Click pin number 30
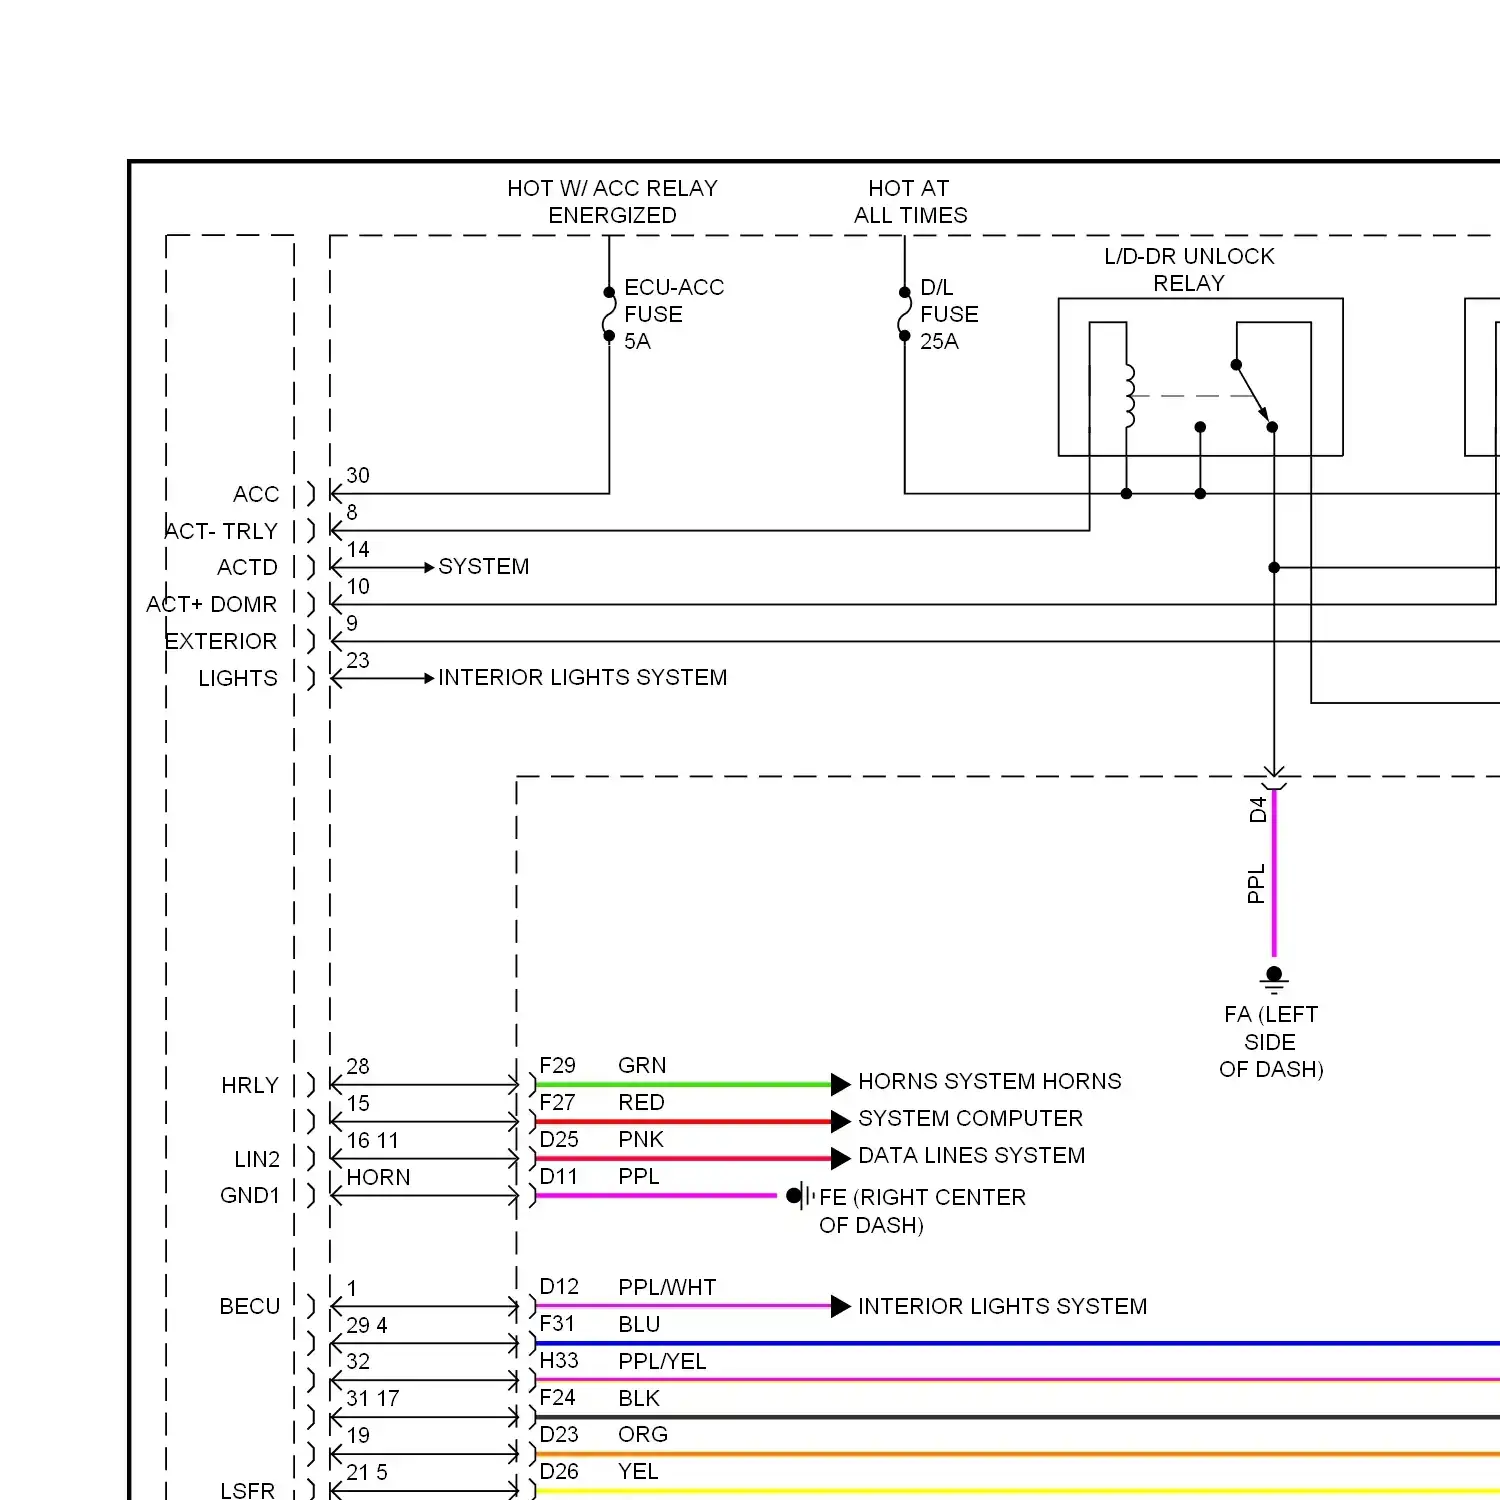1500x1500 pixels. (358, 475)
